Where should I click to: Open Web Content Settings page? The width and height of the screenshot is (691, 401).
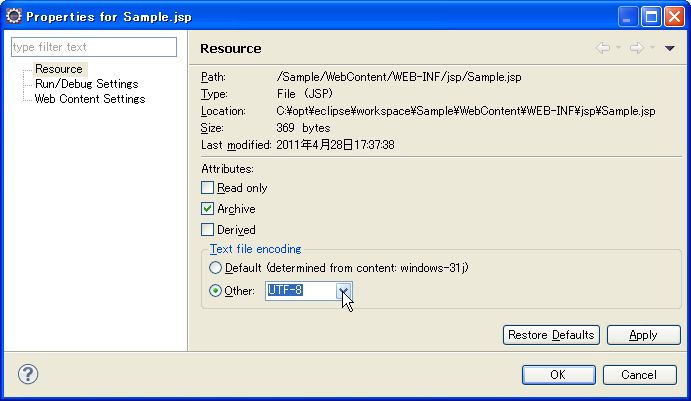coord(89,99)
